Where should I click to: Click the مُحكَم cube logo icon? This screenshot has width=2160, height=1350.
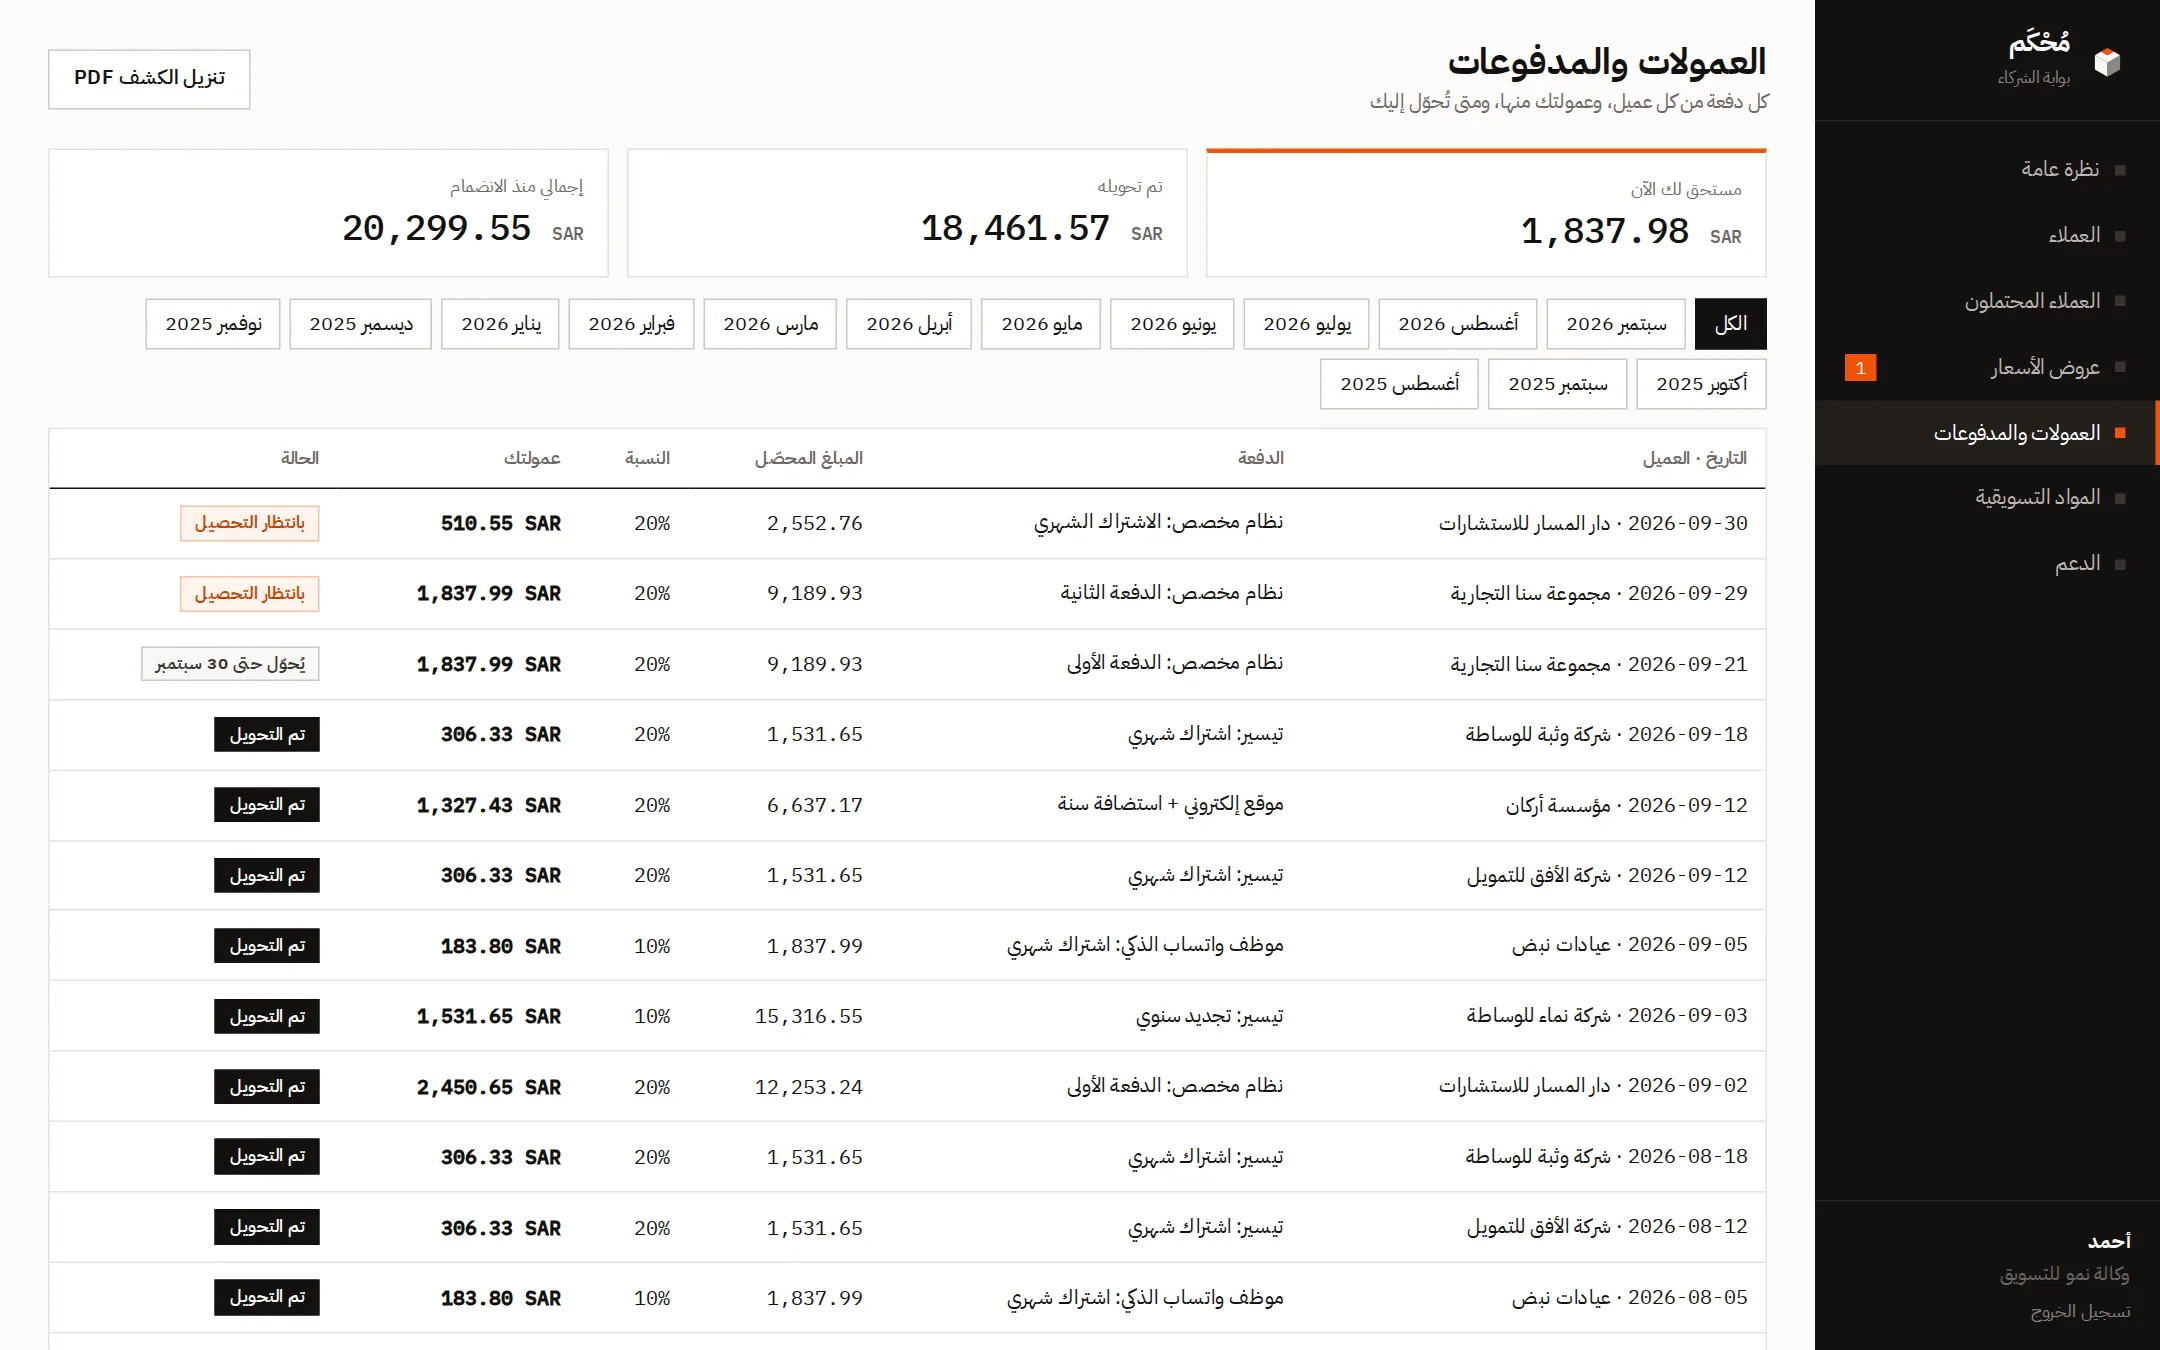(2107, 62)
